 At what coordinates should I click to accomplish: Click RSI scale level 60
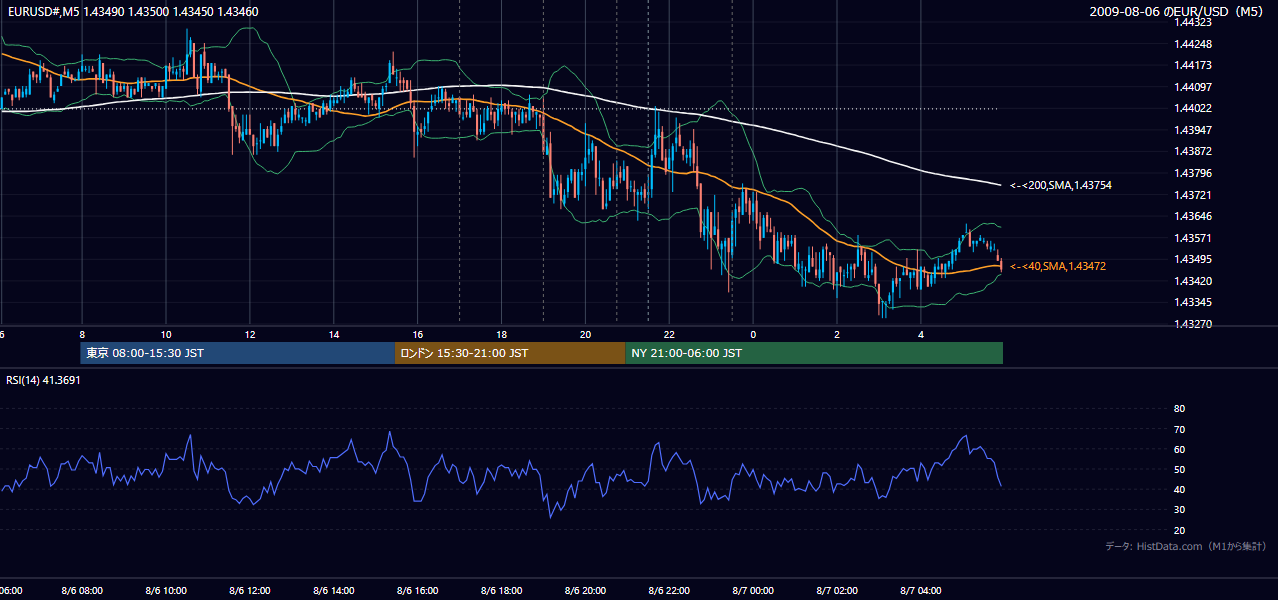[1179, 449]
